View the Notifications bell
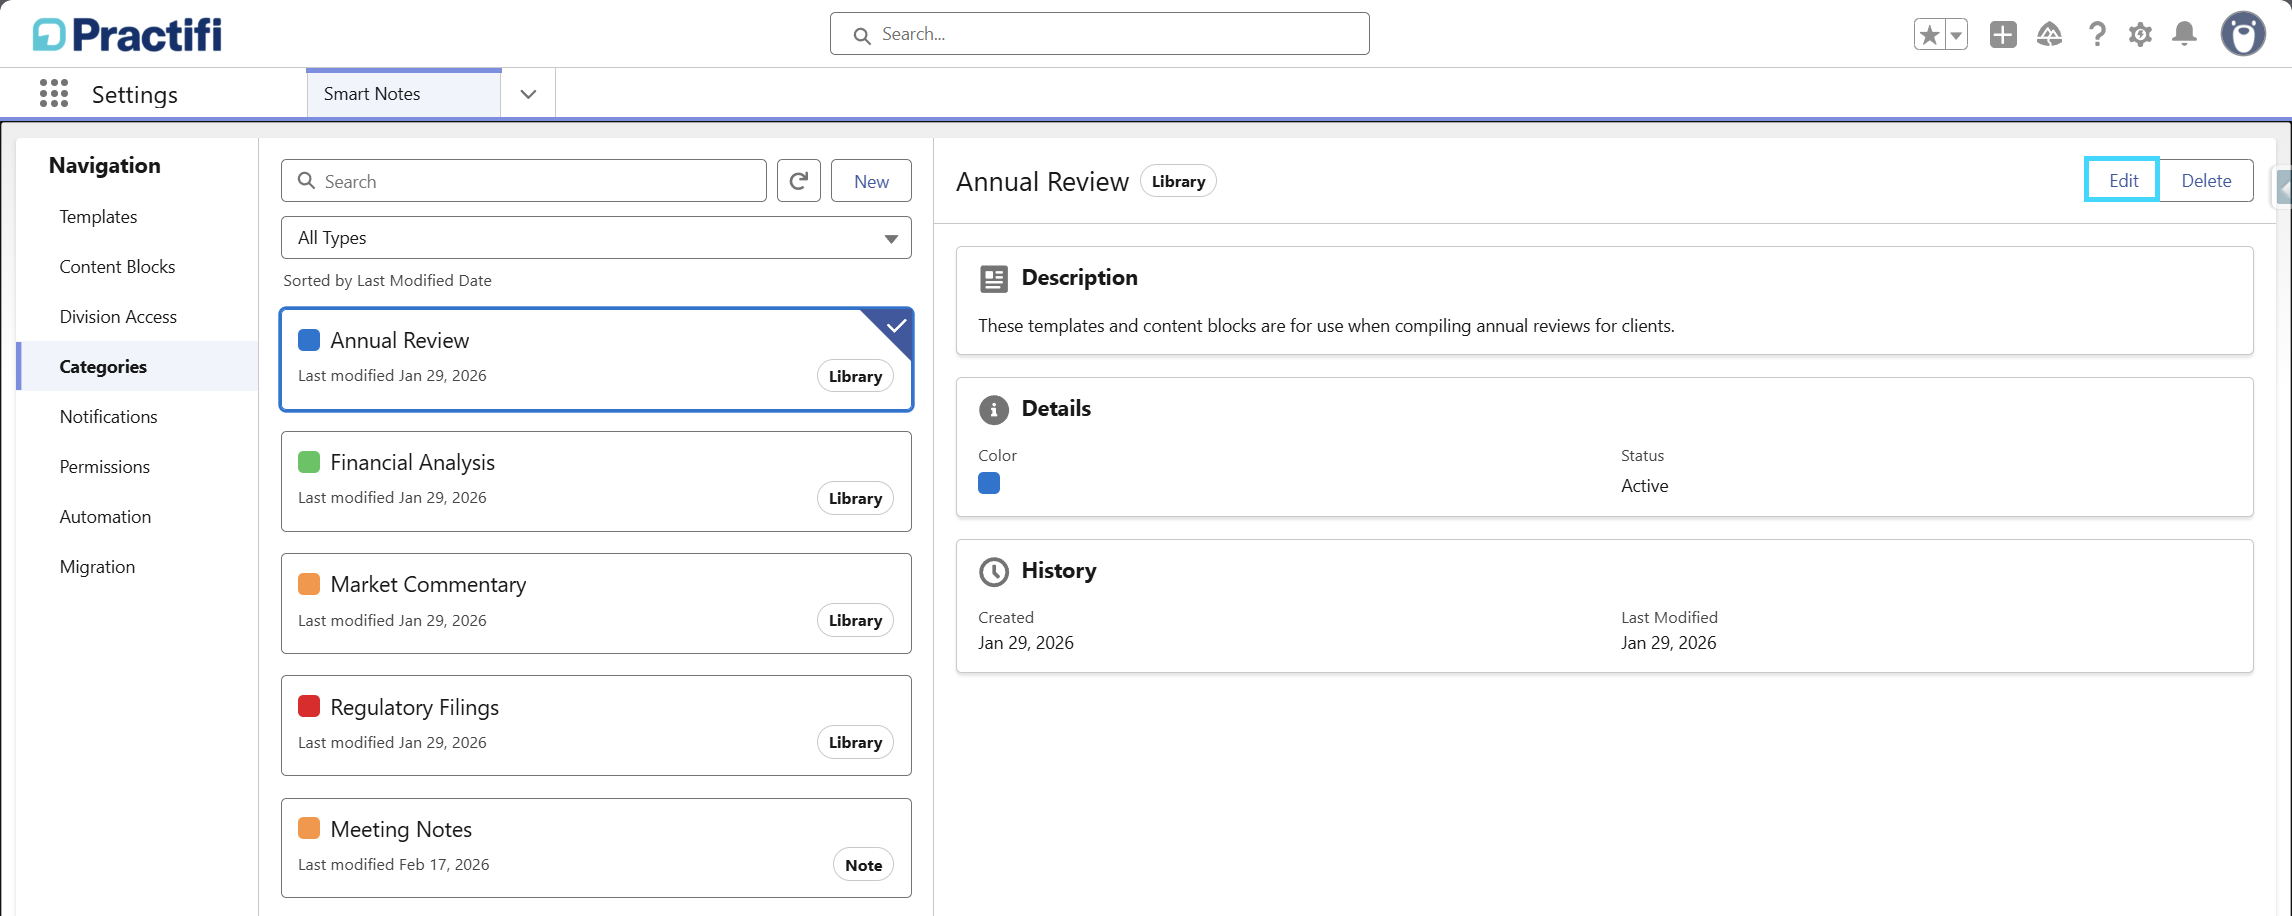The height and width of the screenshot is (916, 2292). [2185, 35]
